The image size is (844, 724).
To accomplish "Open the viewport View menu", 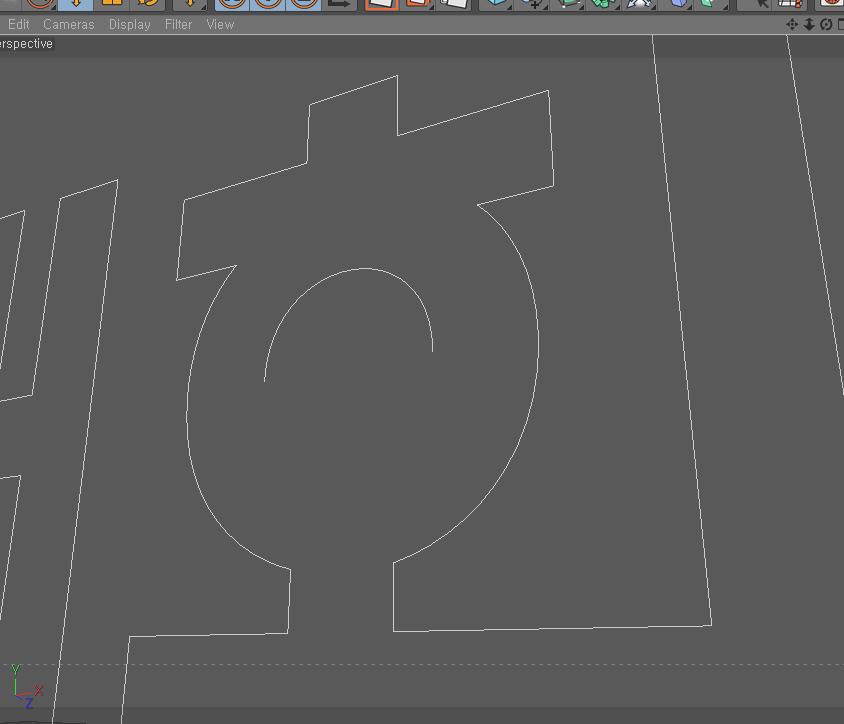I will coord(220,24).
